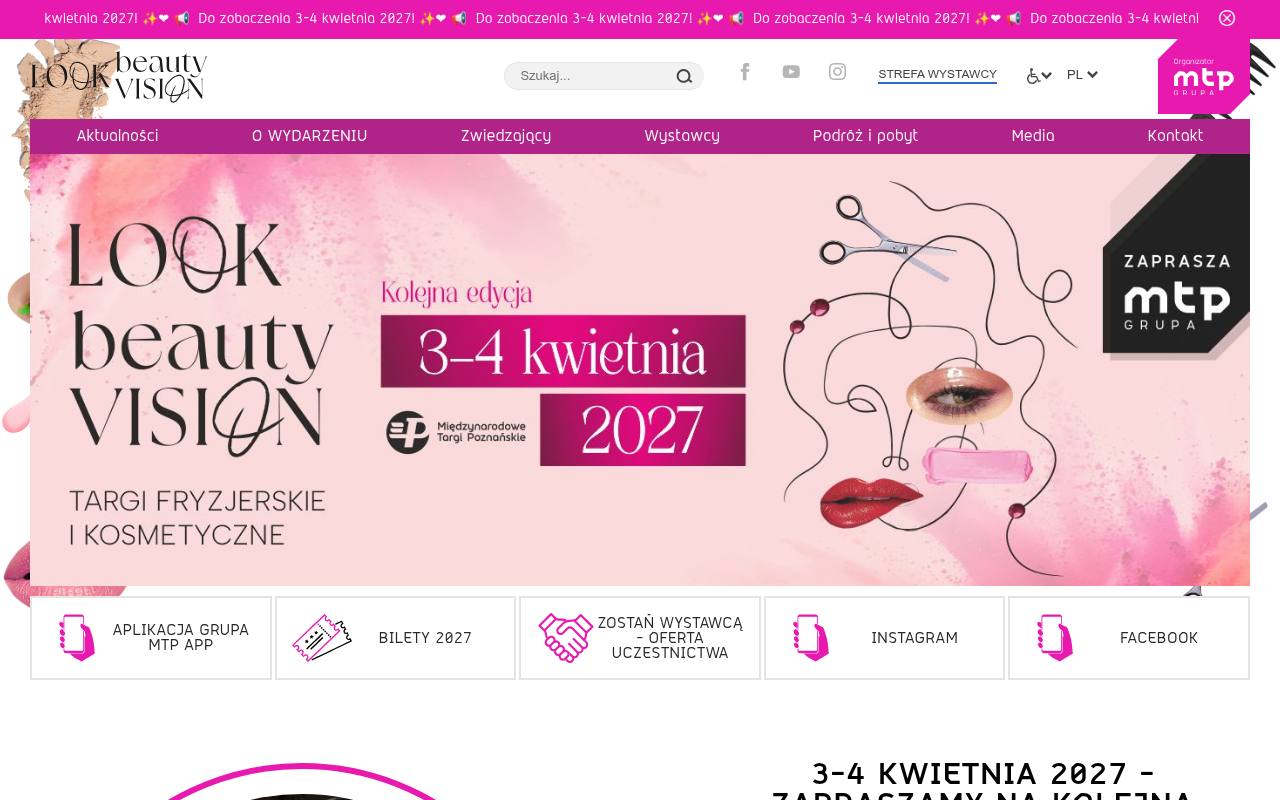The image size is (1280, 800).
Task: Click the MTP Grupa organizer logo
Action: point(1203,77)
